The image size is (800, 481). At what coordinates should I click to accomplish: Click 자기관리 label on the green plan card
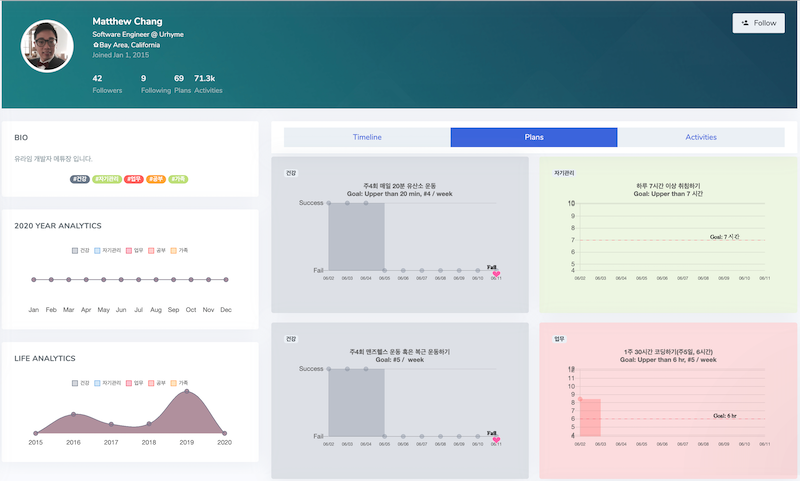564,173
